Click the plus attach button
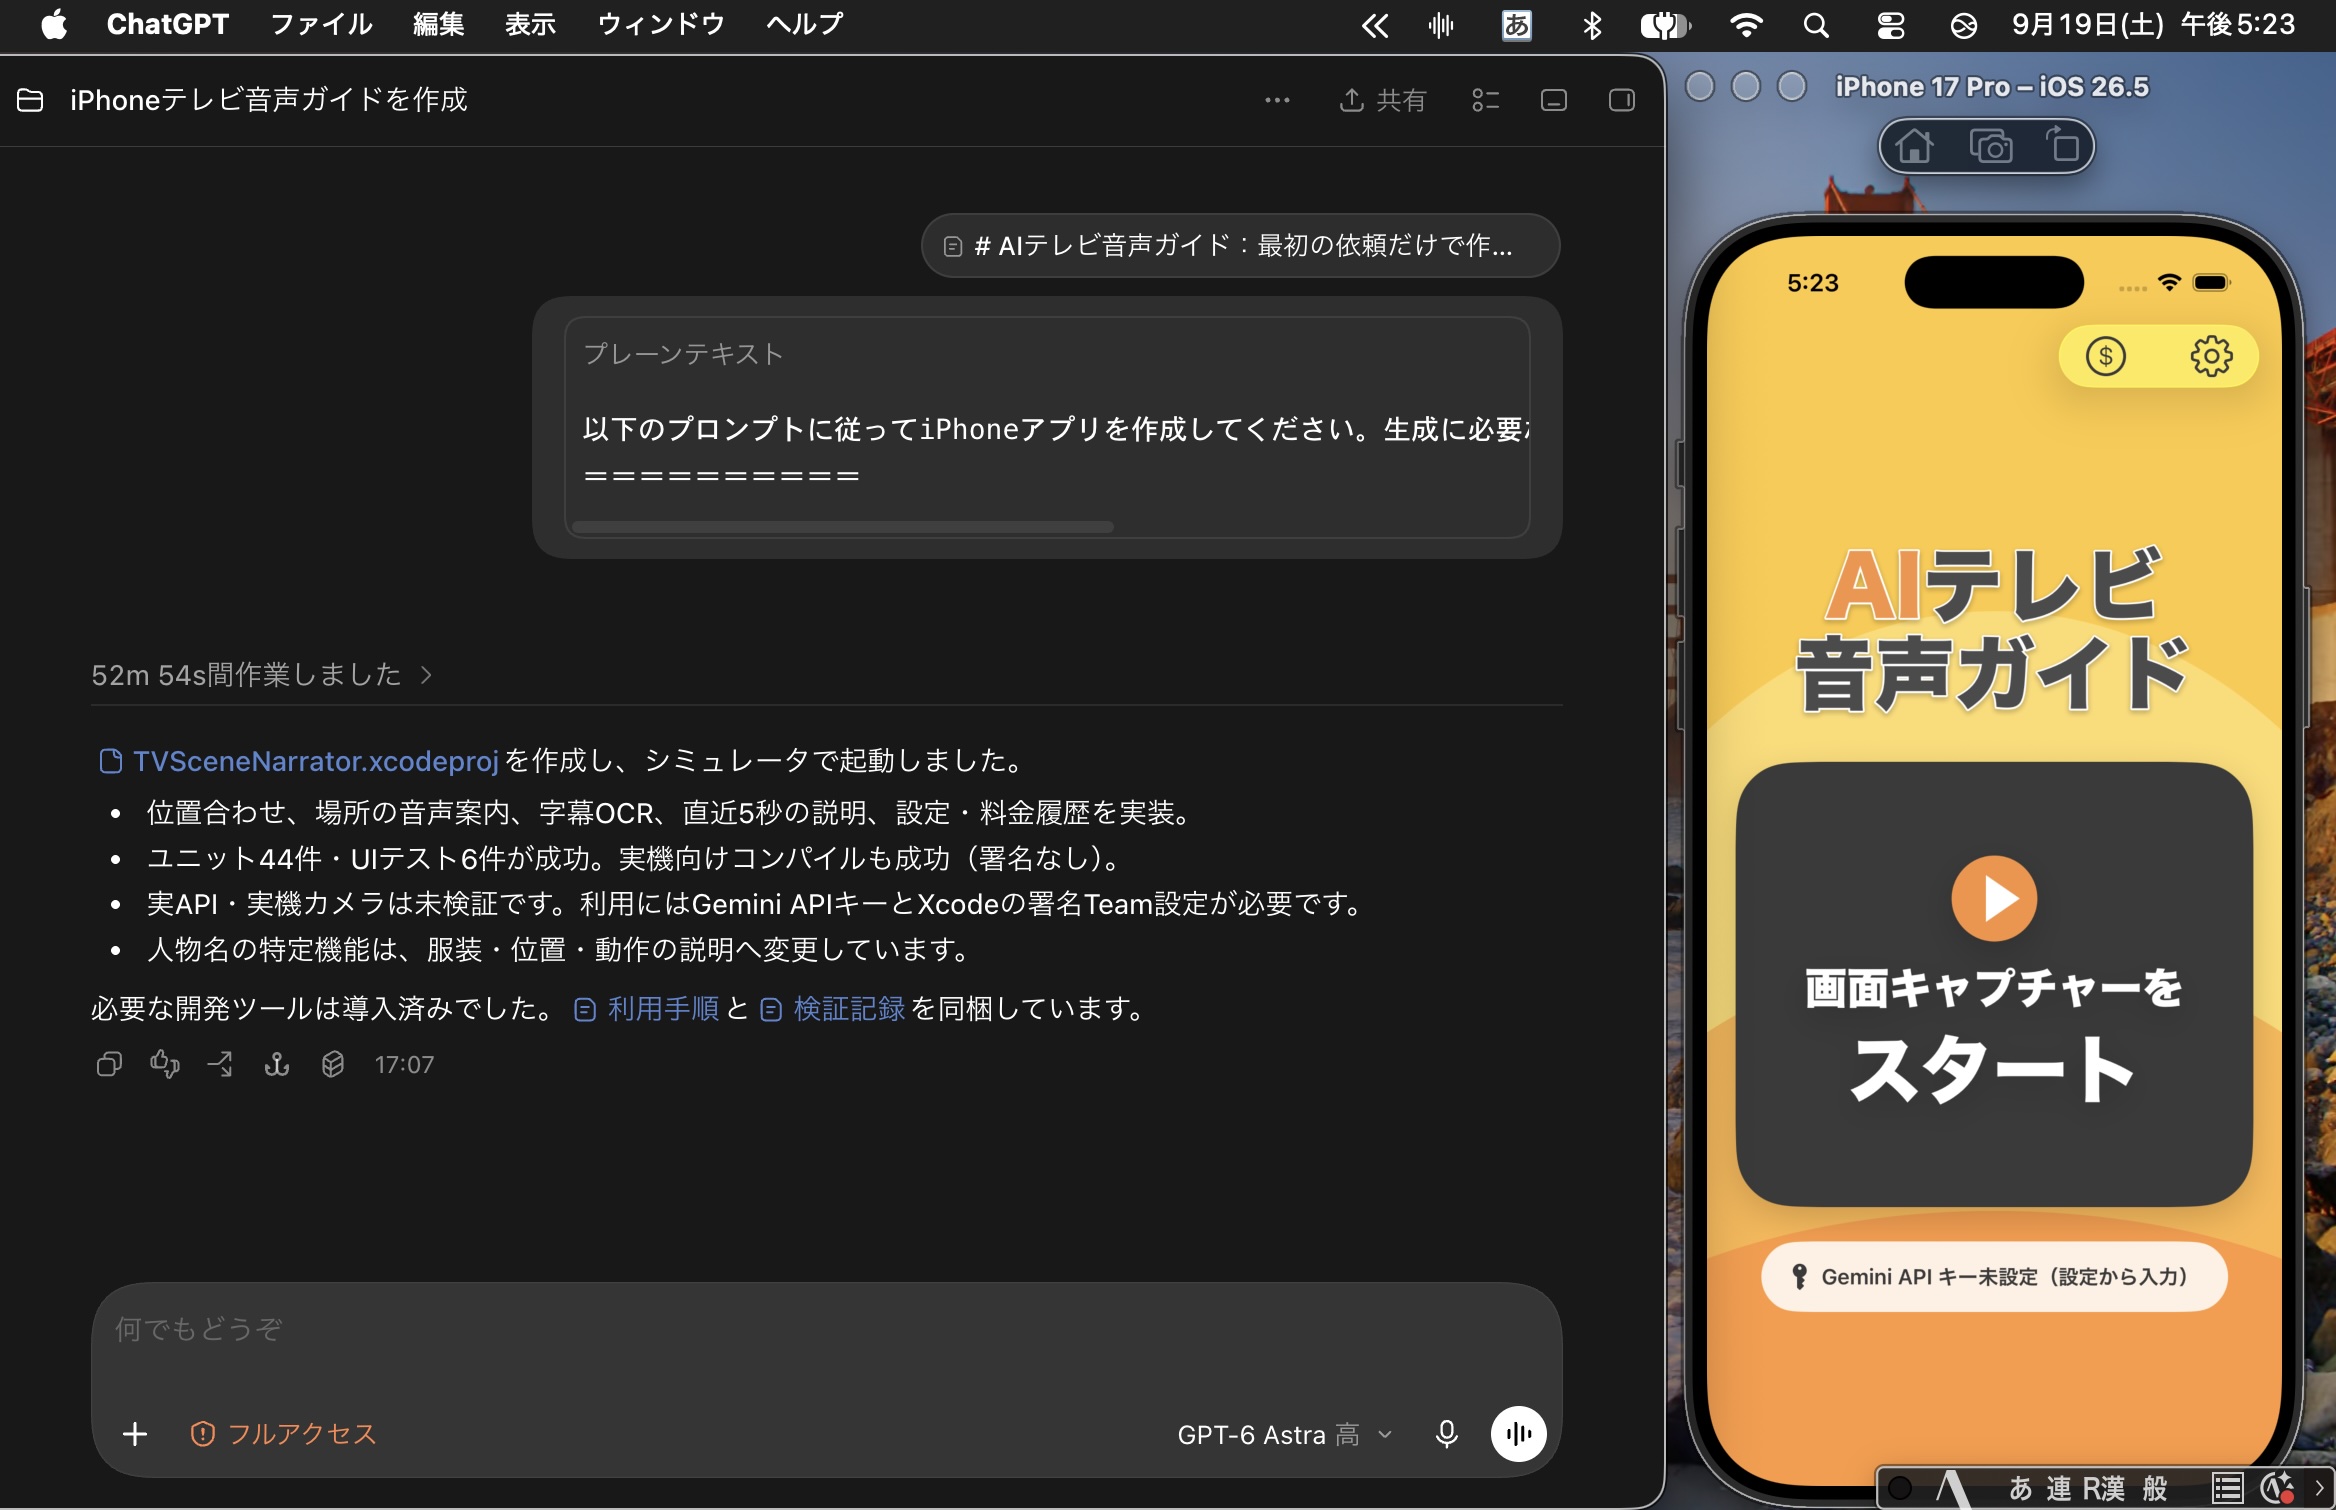Image resolution: width=2336 pixels, height=1510 pixels. 135,1434
